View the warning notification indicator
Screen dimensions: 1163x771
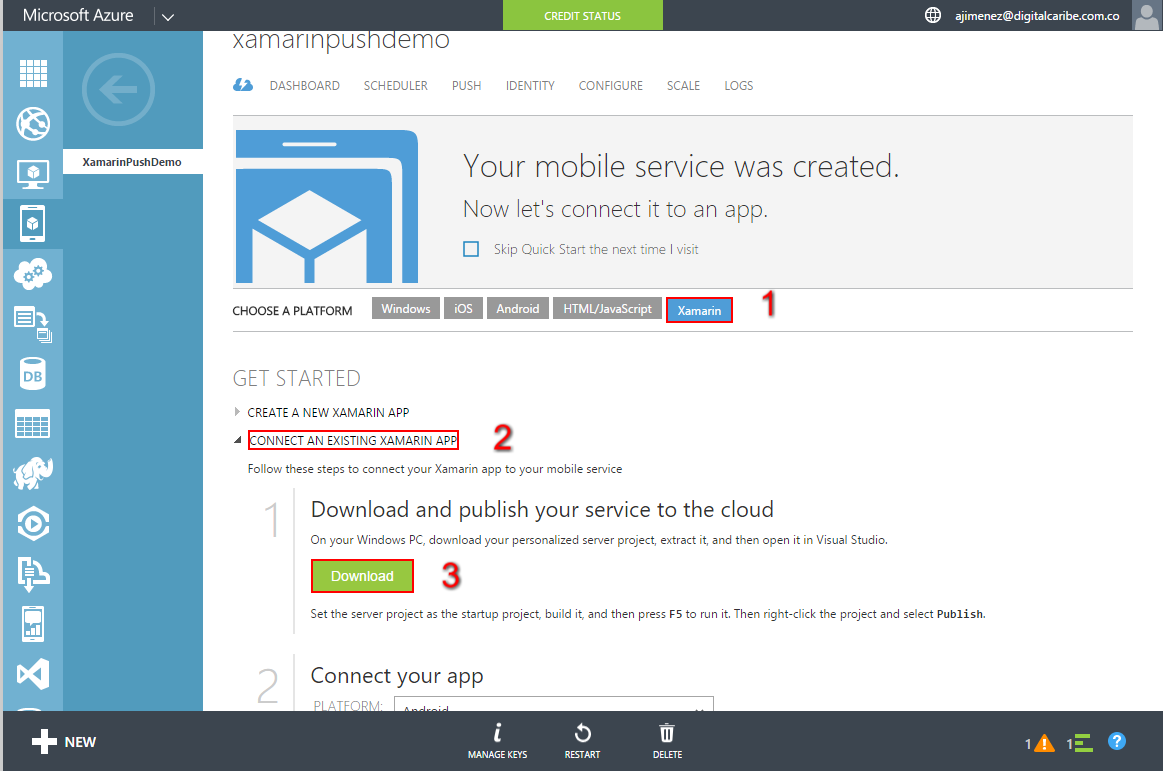1040,743
